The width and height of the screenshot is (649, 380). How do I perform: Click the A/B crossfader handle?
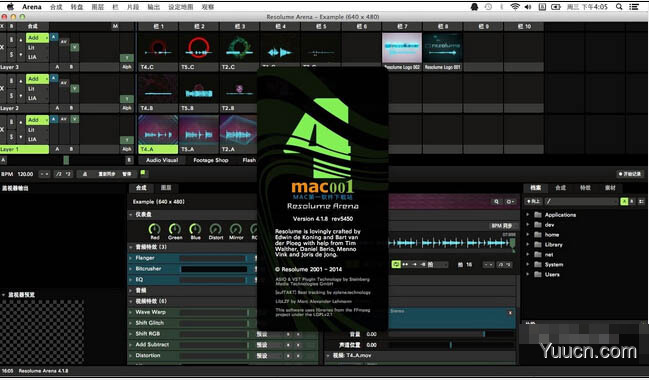(66, 160)
